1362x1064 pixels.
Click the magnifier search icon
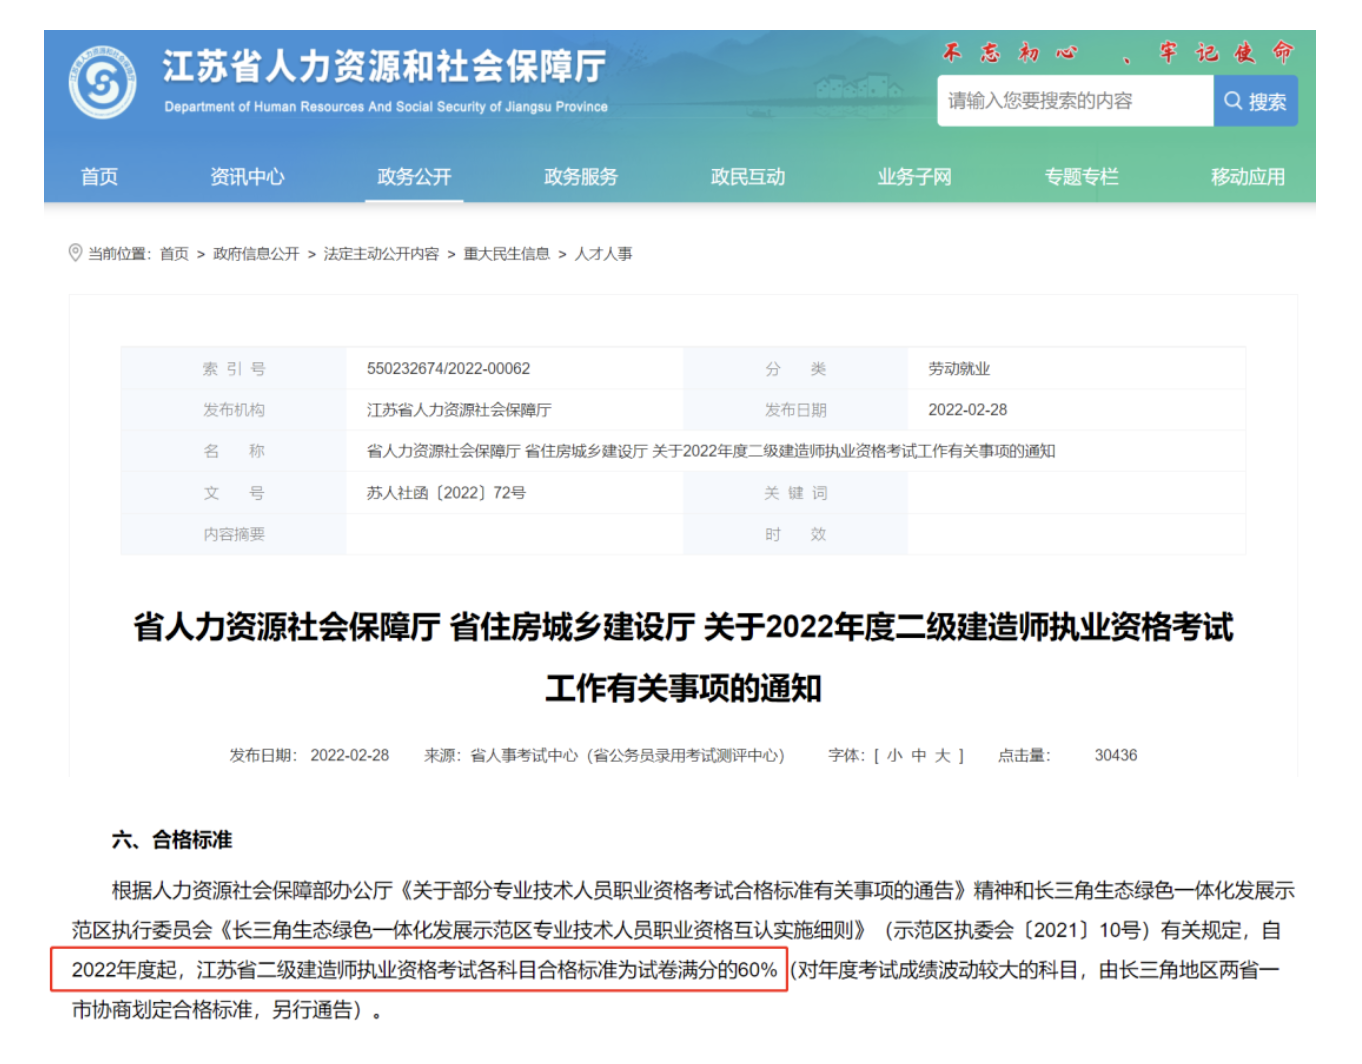click(x=1233, y=101)
